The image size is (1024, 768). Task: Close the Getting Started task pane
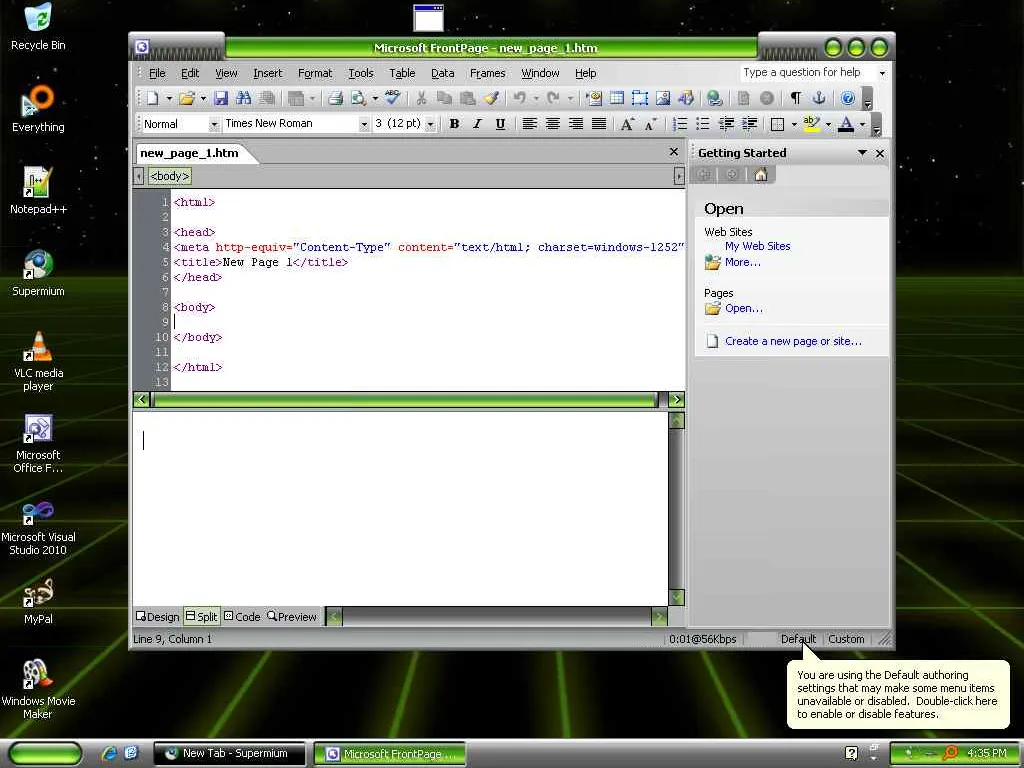point(880,153)
